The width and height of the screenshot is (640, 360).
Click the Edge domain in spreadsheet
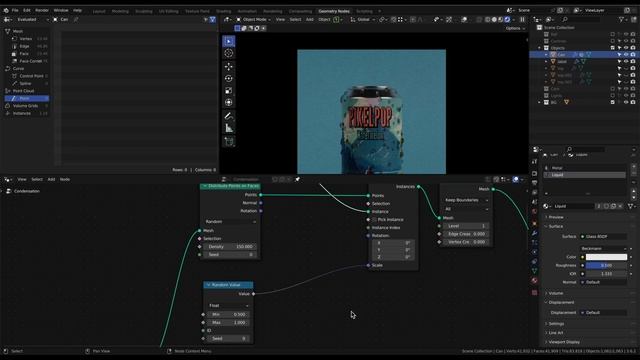click(x=27, y=46)
